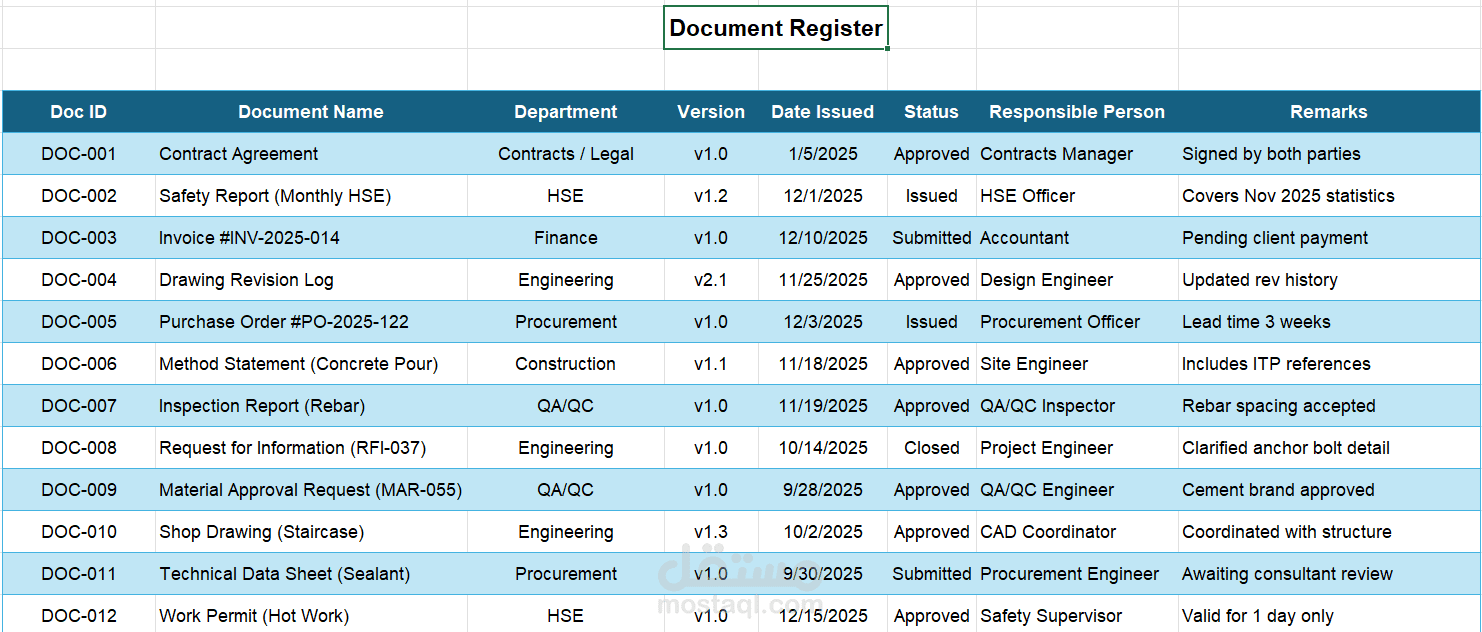The width and height of the screenshot is (1482, 632).
Task: Select the Includes ITP references remark
Action: pos(1329,364)
